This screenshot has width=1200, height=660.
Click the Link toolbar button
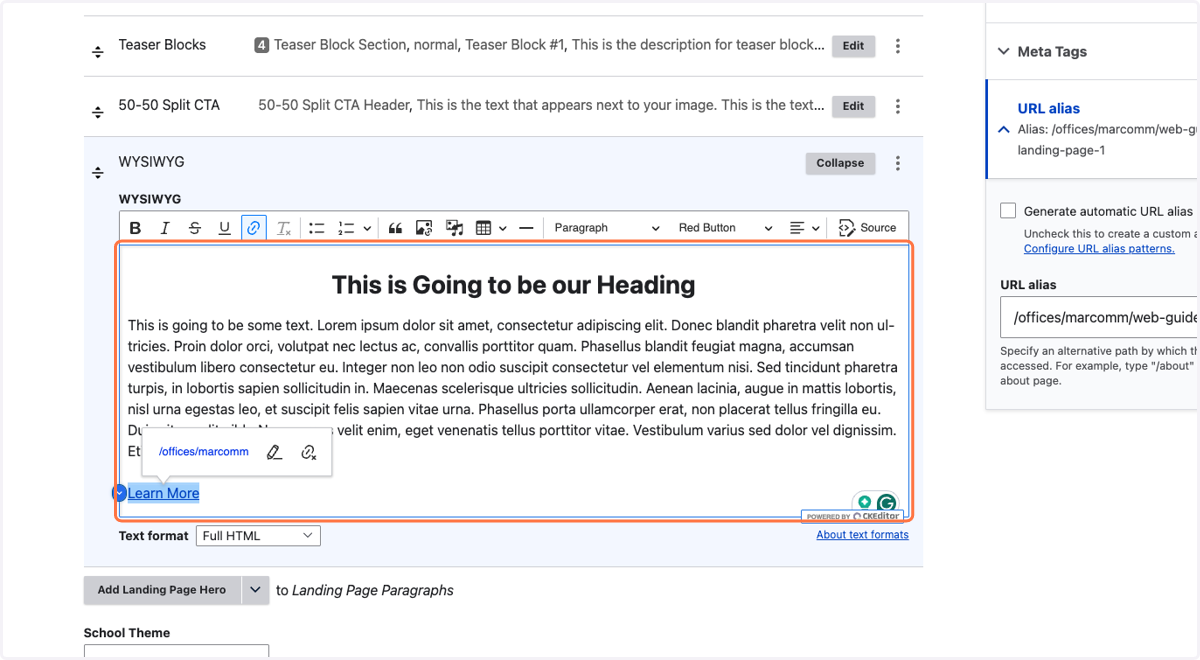point(254,228)
